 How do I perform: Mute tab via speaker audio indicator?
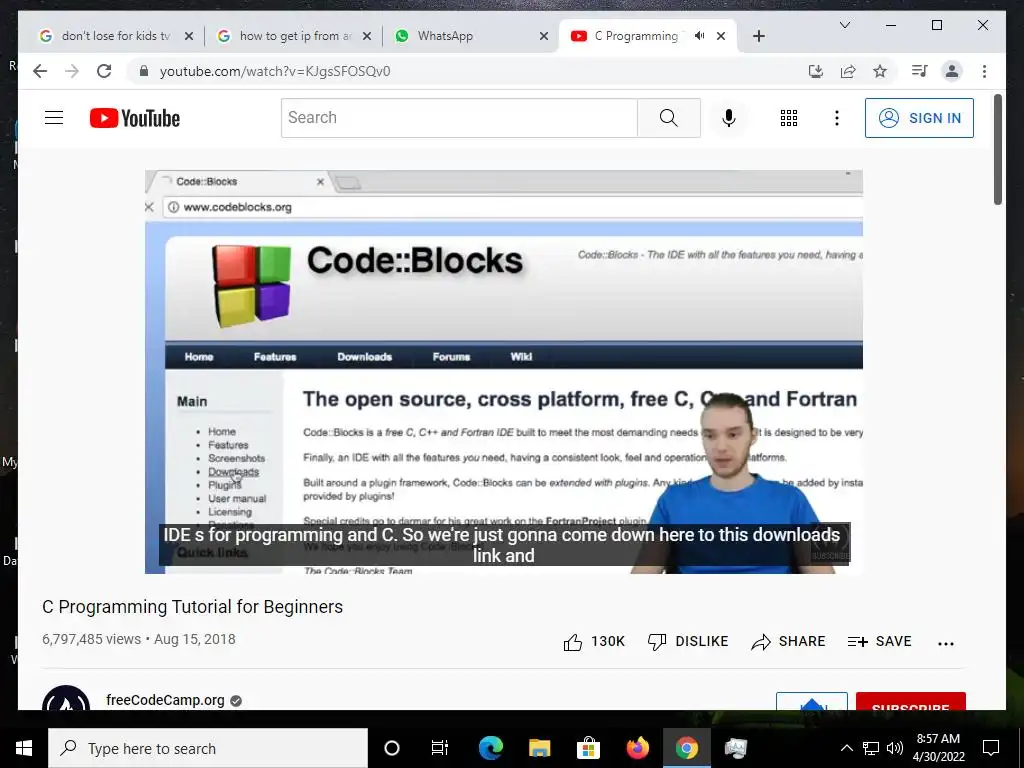click(x=699, y=36)
